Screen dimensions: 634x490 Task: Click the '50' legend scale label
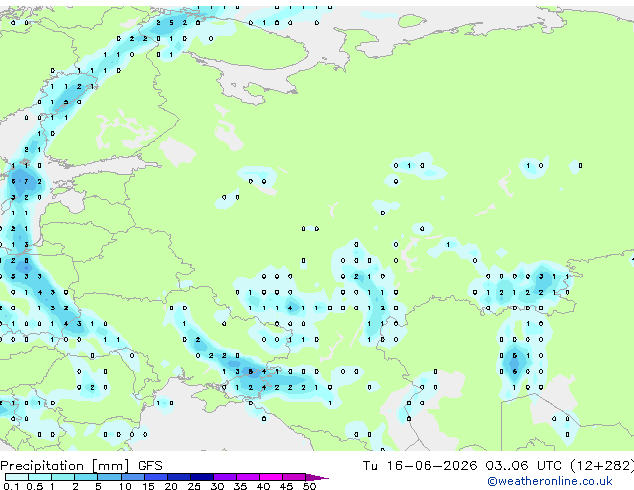point(309,486)
